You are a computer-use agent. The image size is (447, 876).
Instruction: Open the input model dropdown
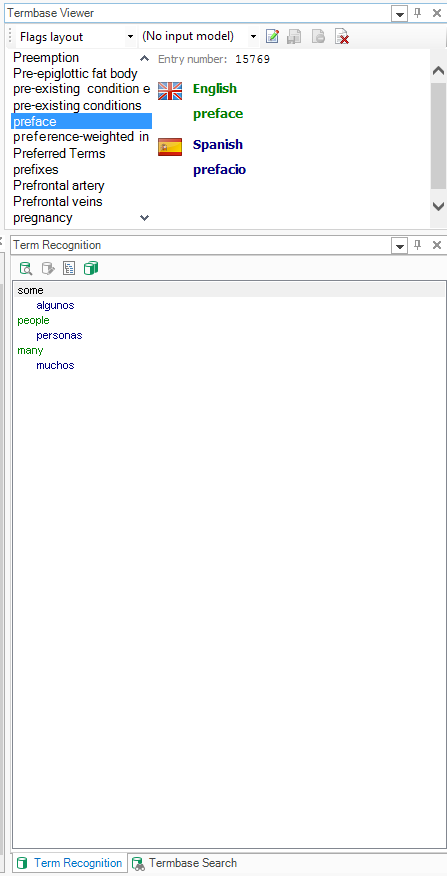[199, 37]
